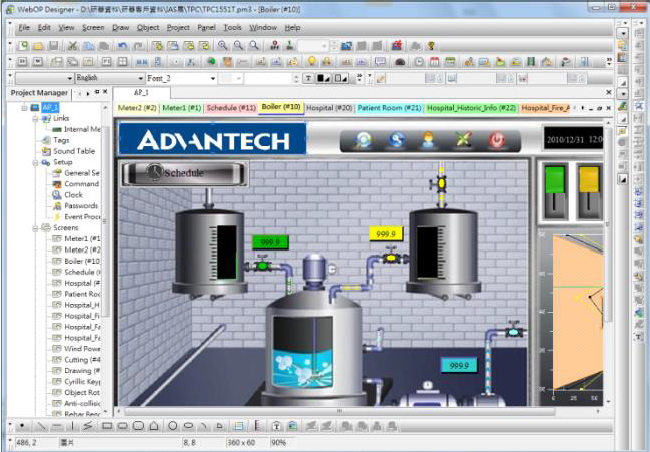Select the ellipse drawing tool
Image resolution: width=650 pixels, height=452 pixels.
click(x=188, y=425)
